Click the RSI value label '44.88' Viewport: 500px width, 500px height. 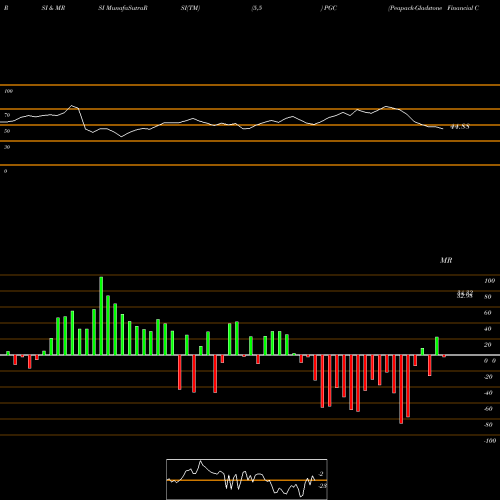click(x=460, y=127)
